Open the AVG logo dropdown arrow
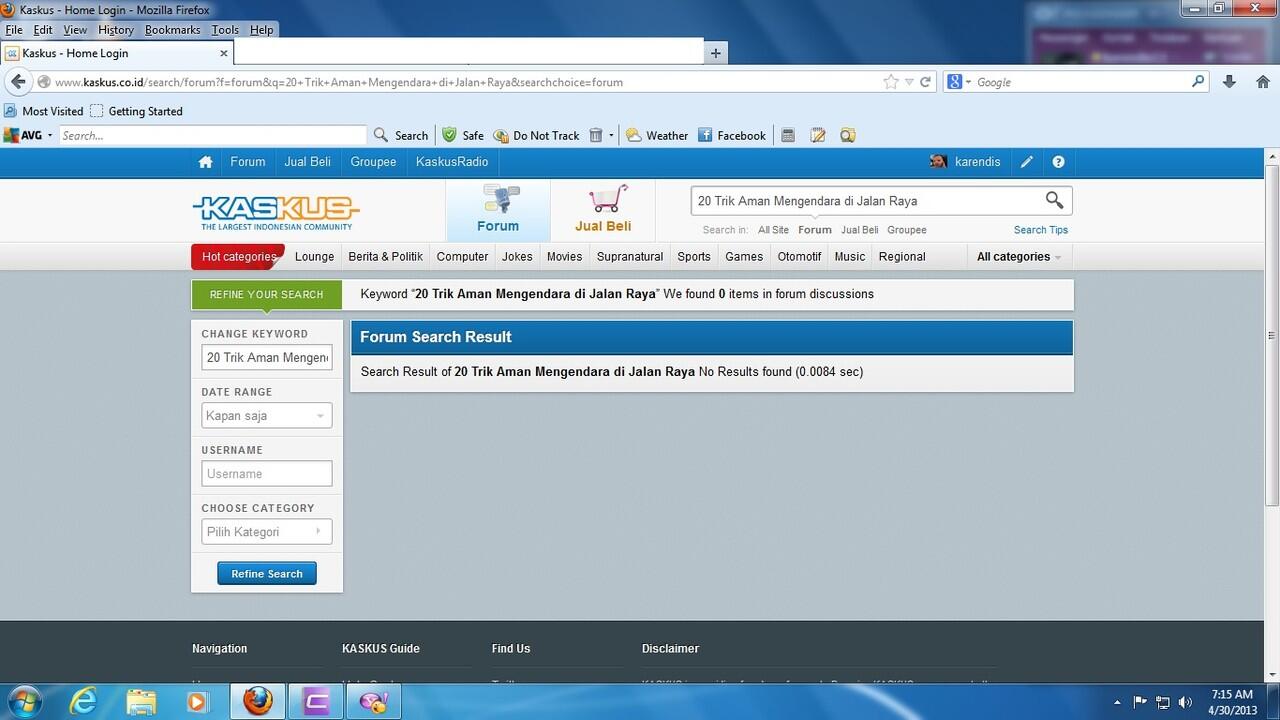 click(x=50, y=135)
